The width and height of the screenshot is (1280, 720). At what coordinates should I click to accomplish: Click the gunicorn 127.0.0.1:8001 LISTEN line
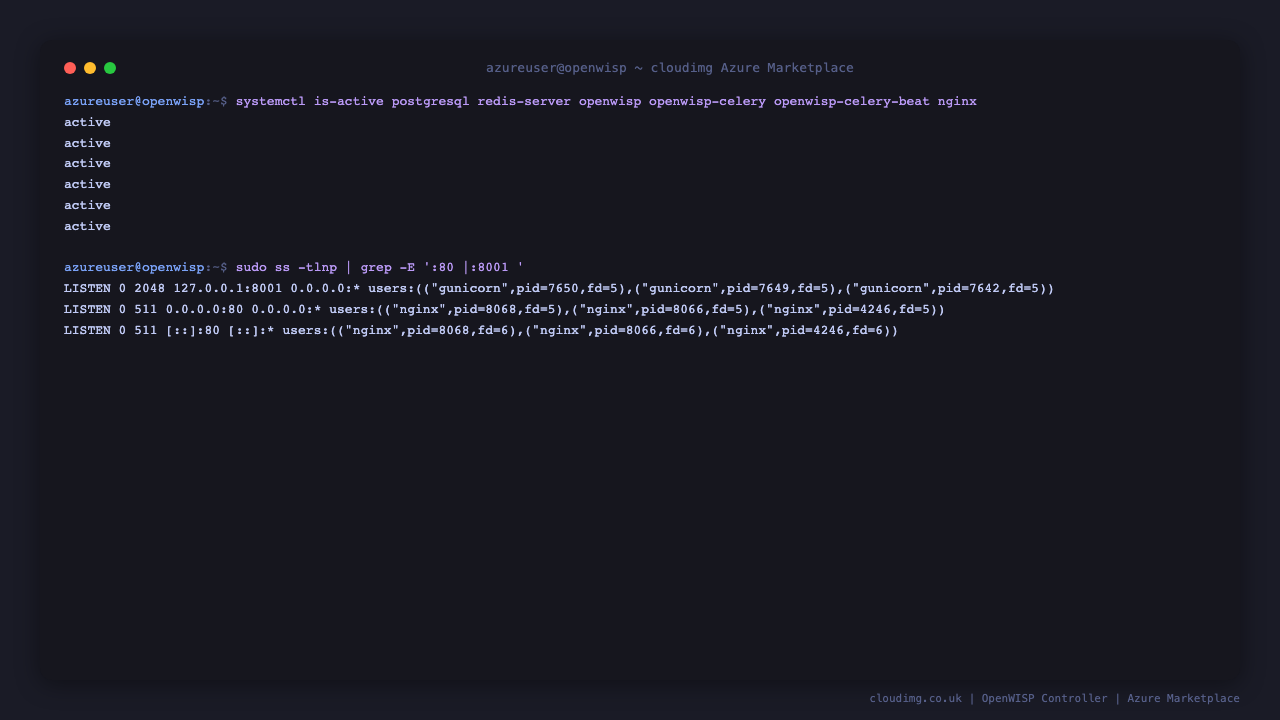click(x=559, y=289)
